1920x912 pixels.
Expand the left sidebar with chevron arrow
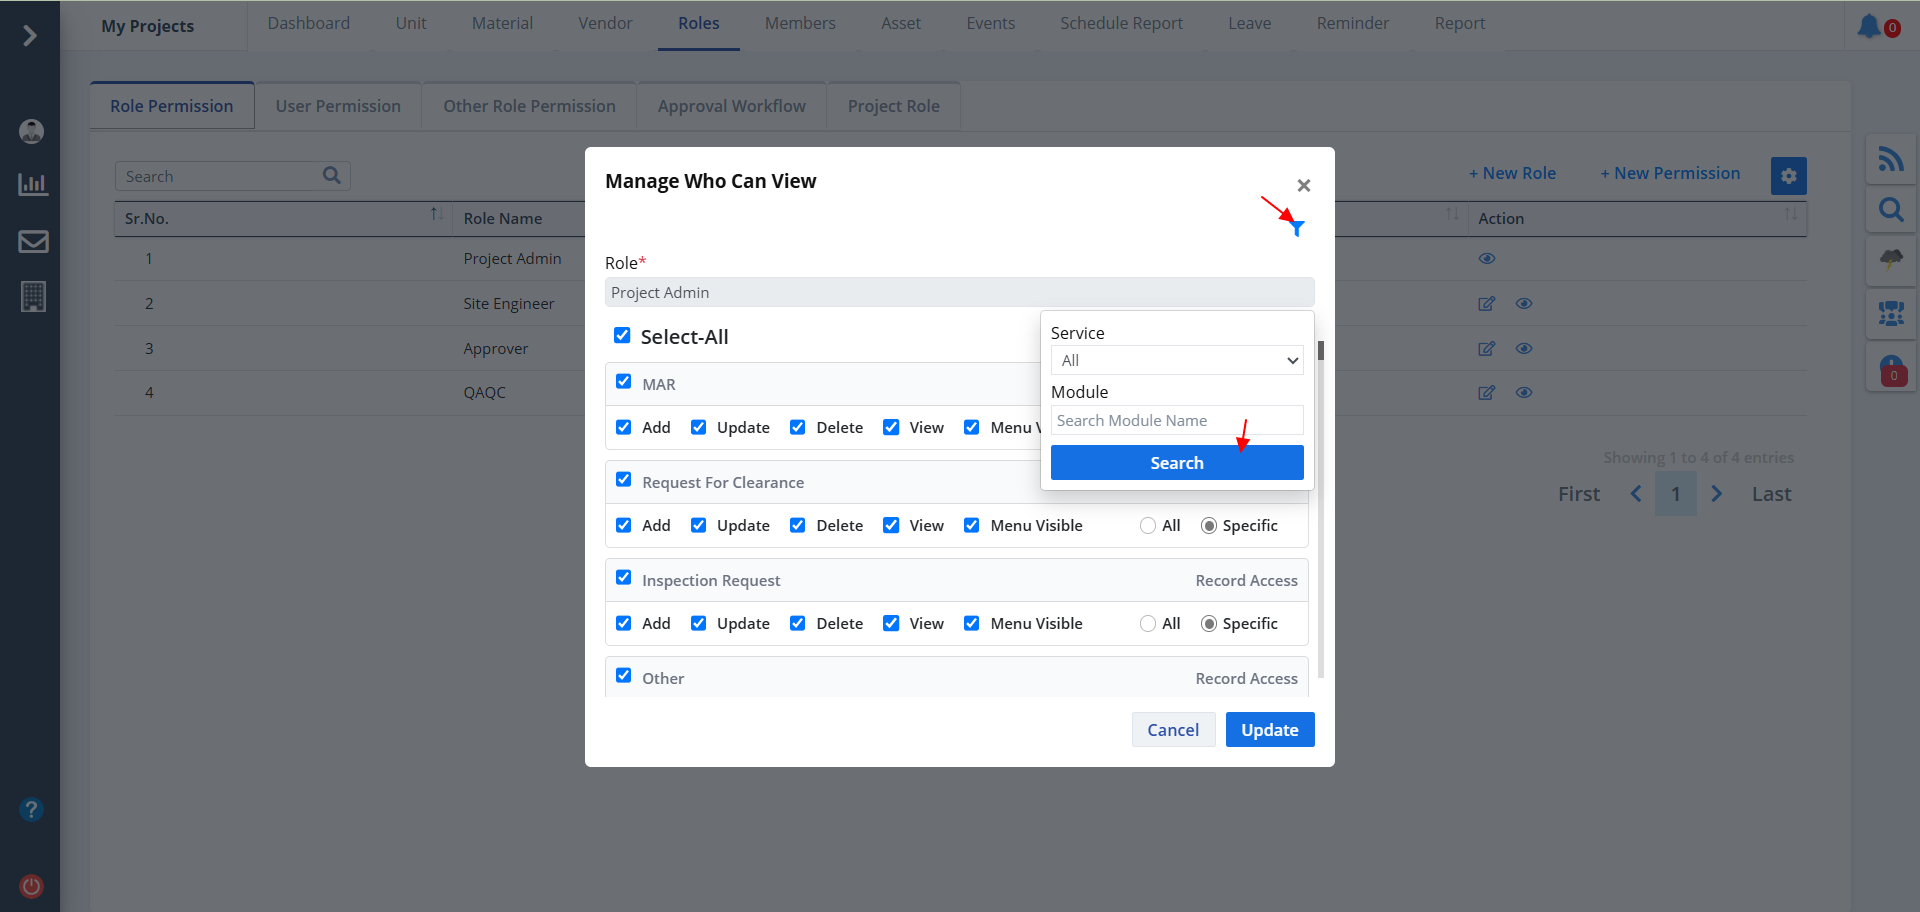(x=30, y=36)
